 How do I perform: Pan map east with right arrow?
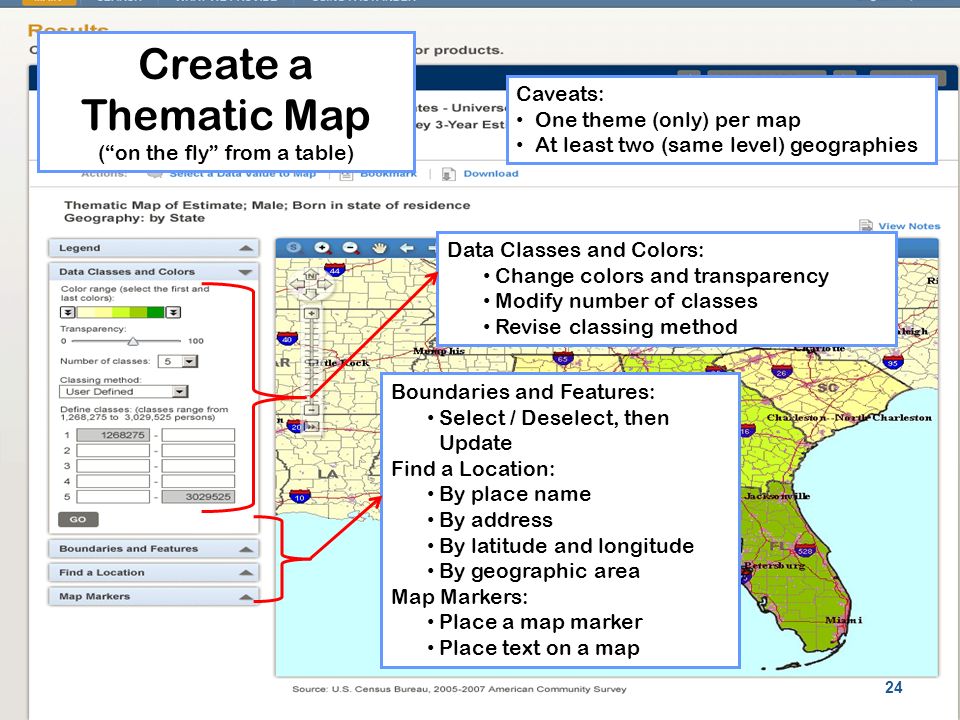point(324,284)
